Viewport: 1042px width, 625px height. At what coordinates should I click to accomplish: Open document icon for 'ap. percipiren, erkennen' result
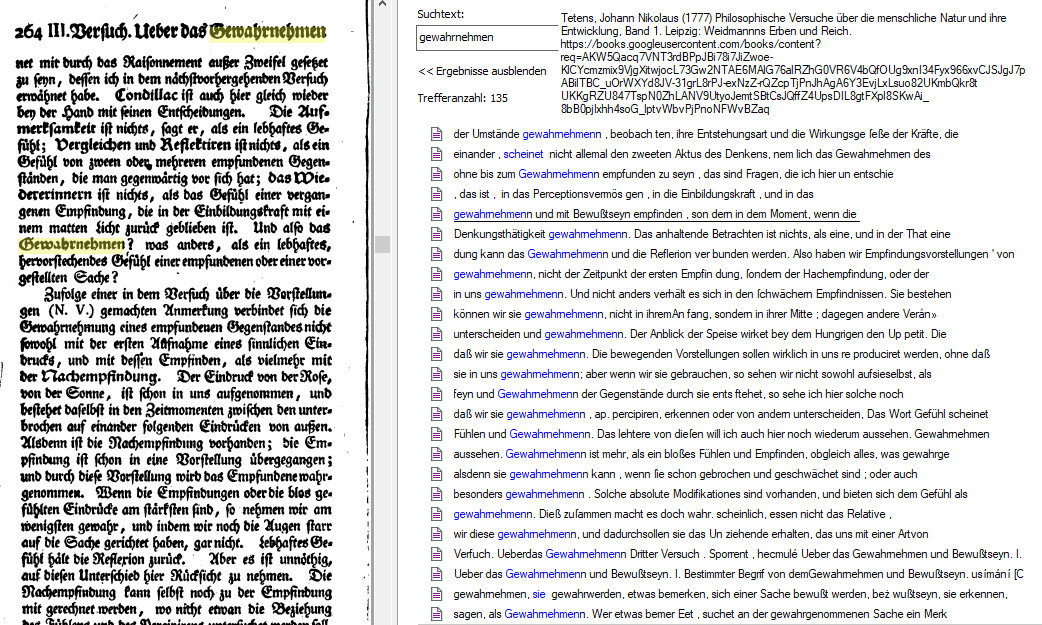[436, 414]
